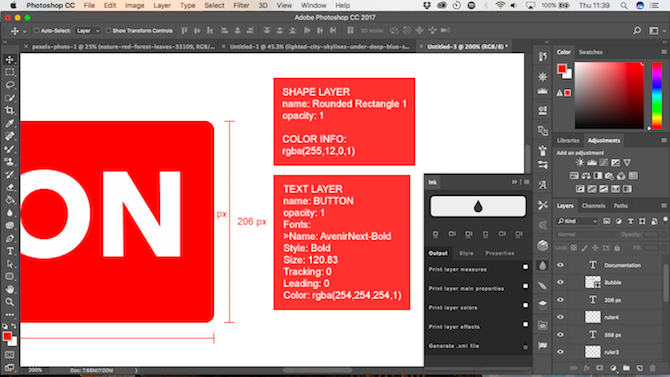Open the blending mode Normal dropdown
This screenshot has width=670, height=377.
587,234
